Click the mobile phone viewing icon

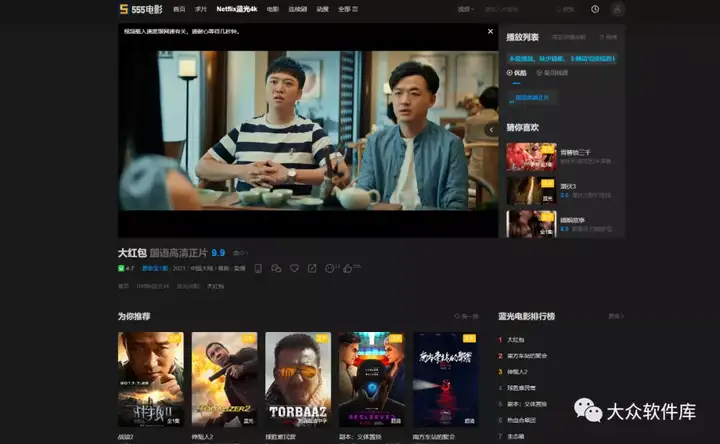[258, 269]
